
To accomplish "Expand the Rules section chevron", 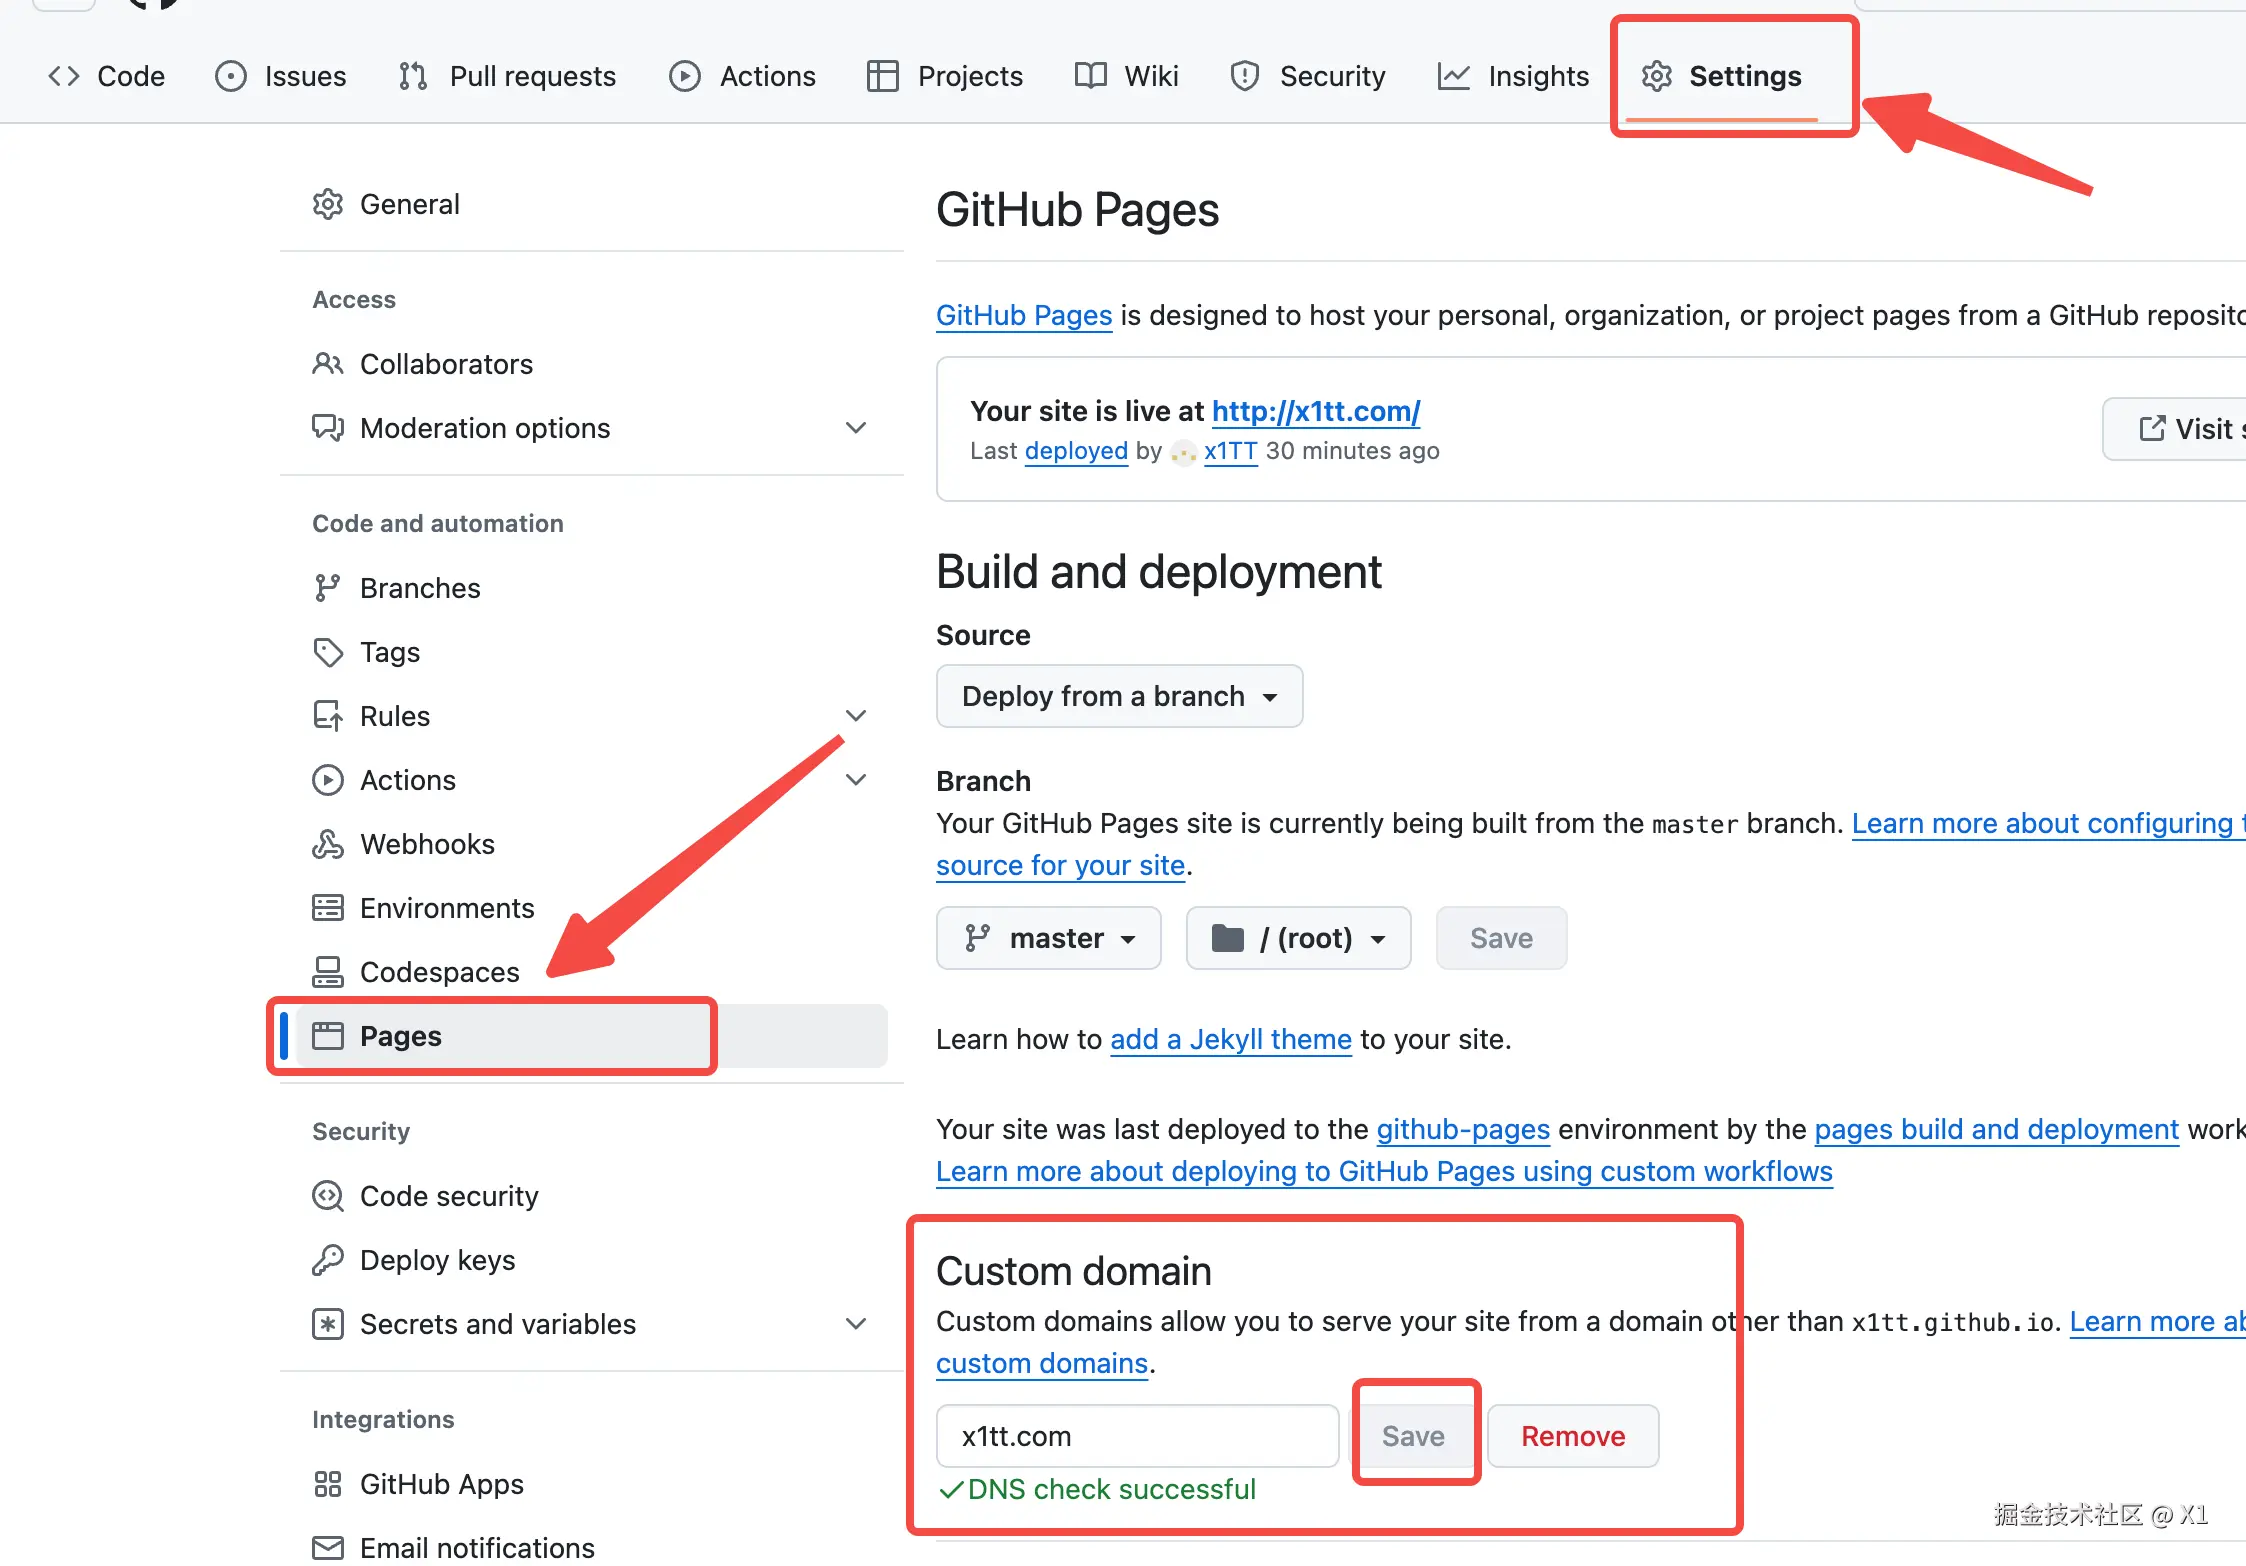I will 855,716.
